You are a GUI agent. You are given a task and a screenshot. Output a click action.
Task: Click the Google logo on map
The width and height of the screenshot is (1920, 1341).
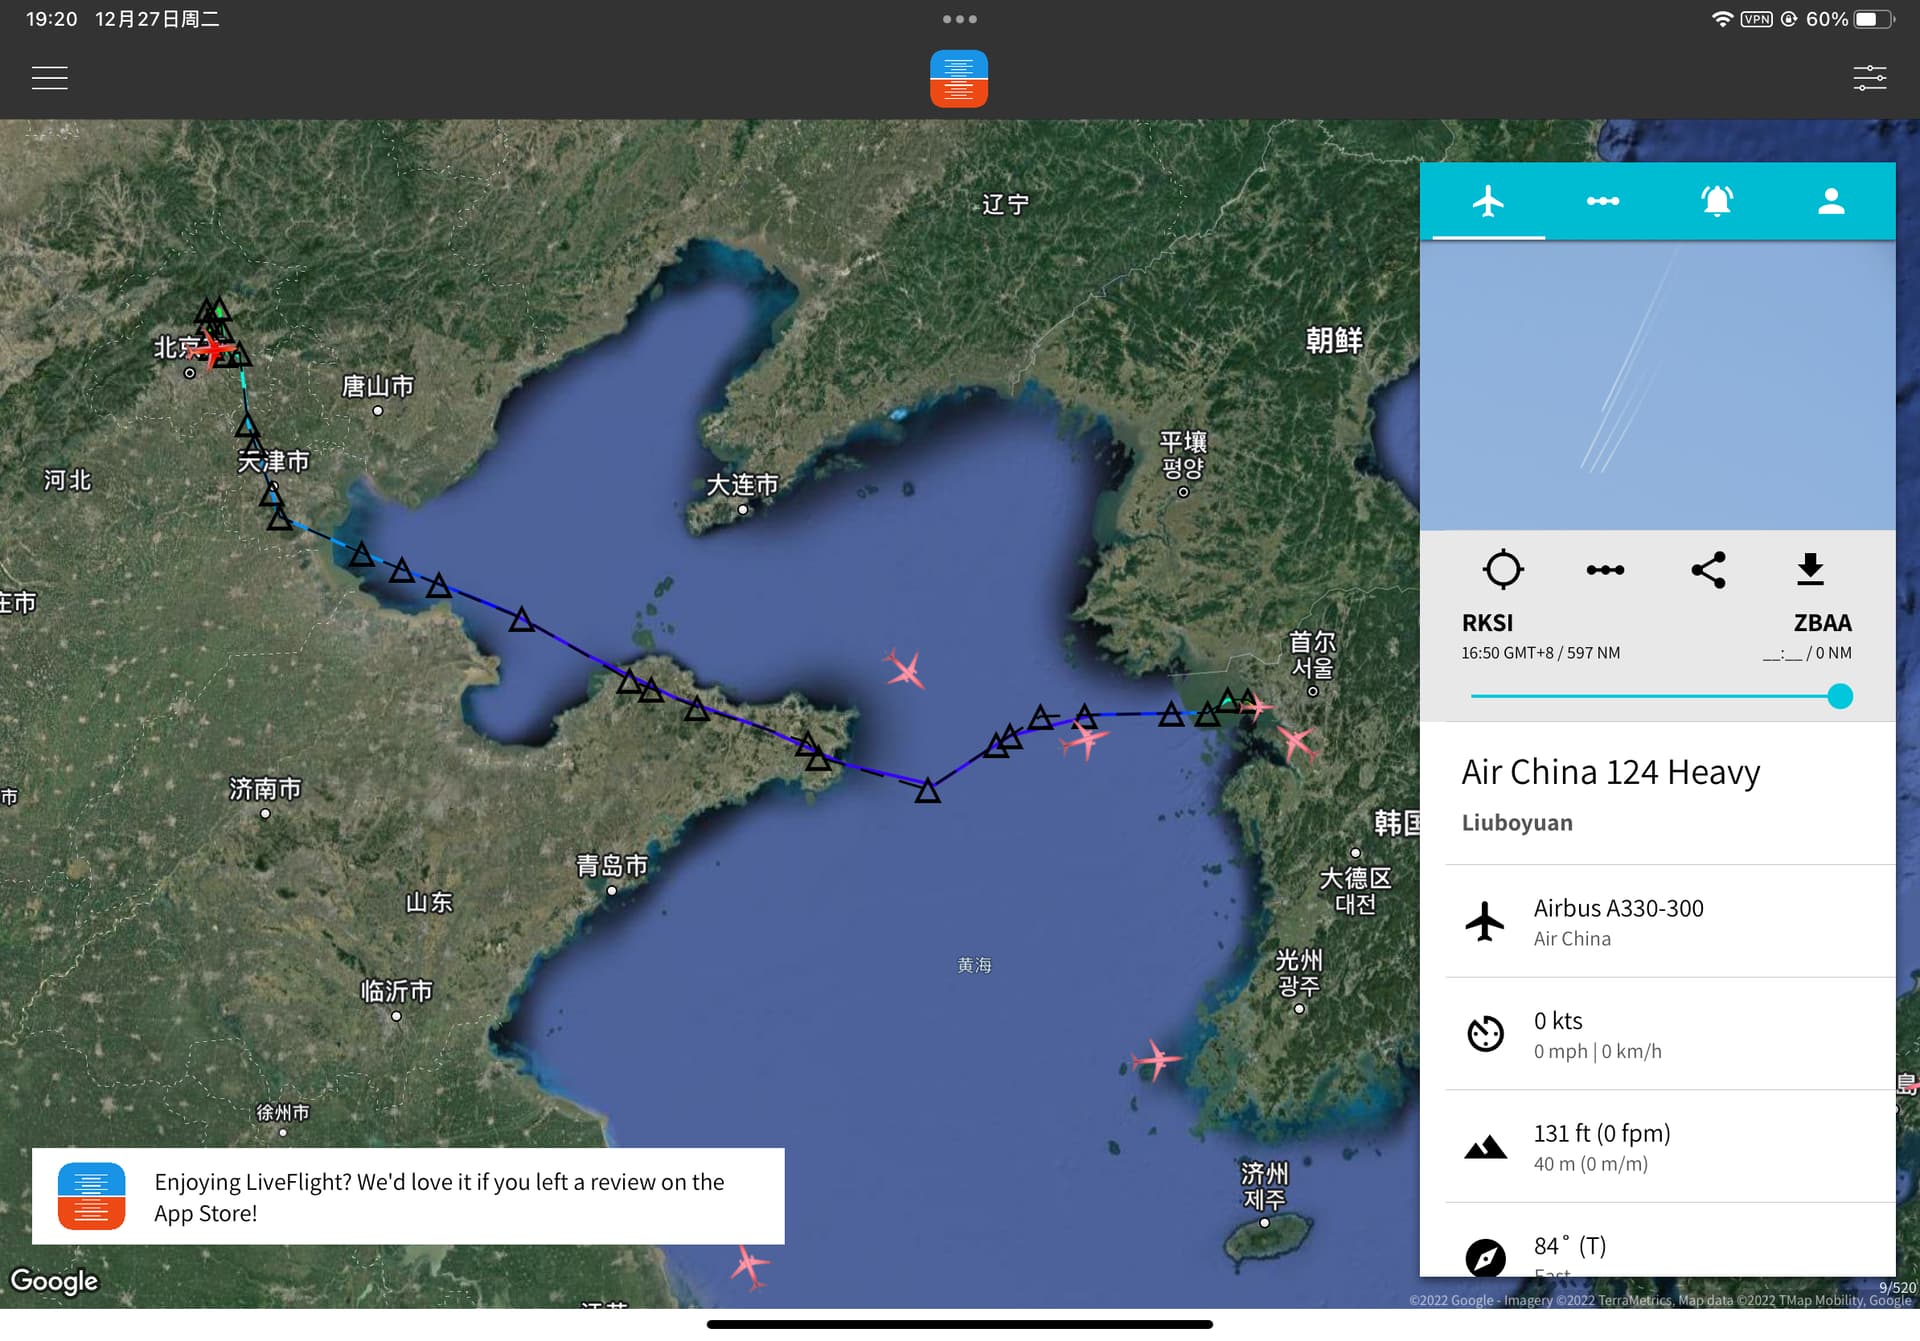point(54,1281)
